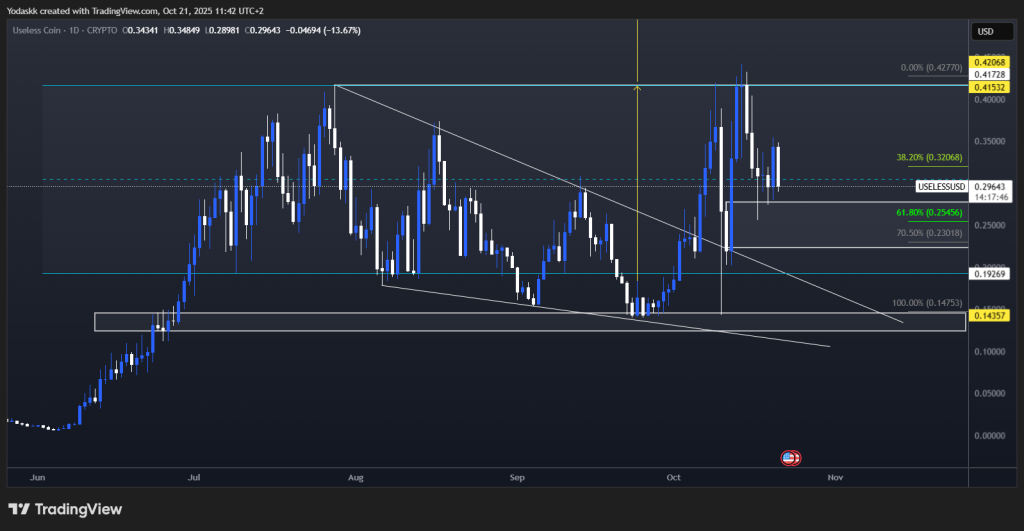Select the close value C0.29643 in the header

point(263,31)
